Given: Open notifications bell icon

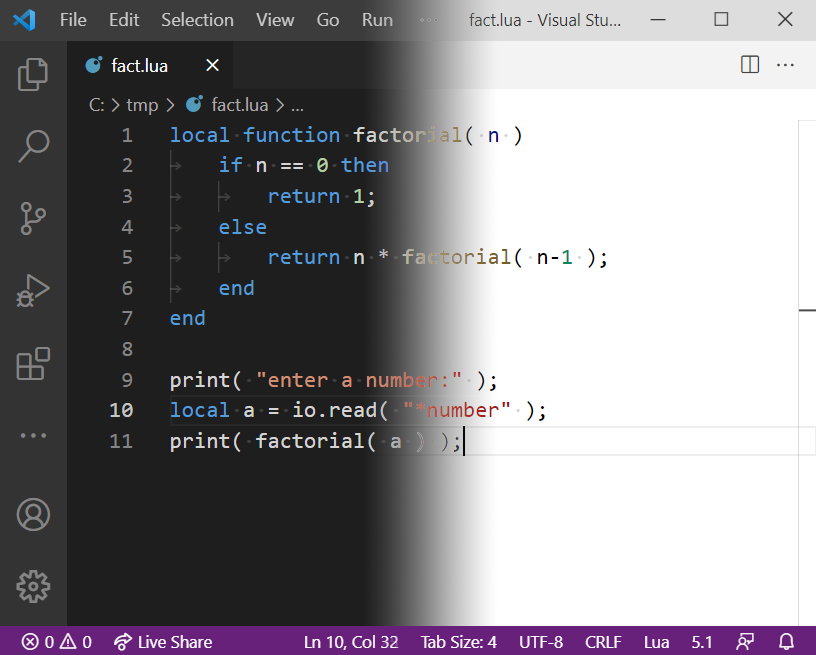Looking at the screenshot, I should click(786, 641).
